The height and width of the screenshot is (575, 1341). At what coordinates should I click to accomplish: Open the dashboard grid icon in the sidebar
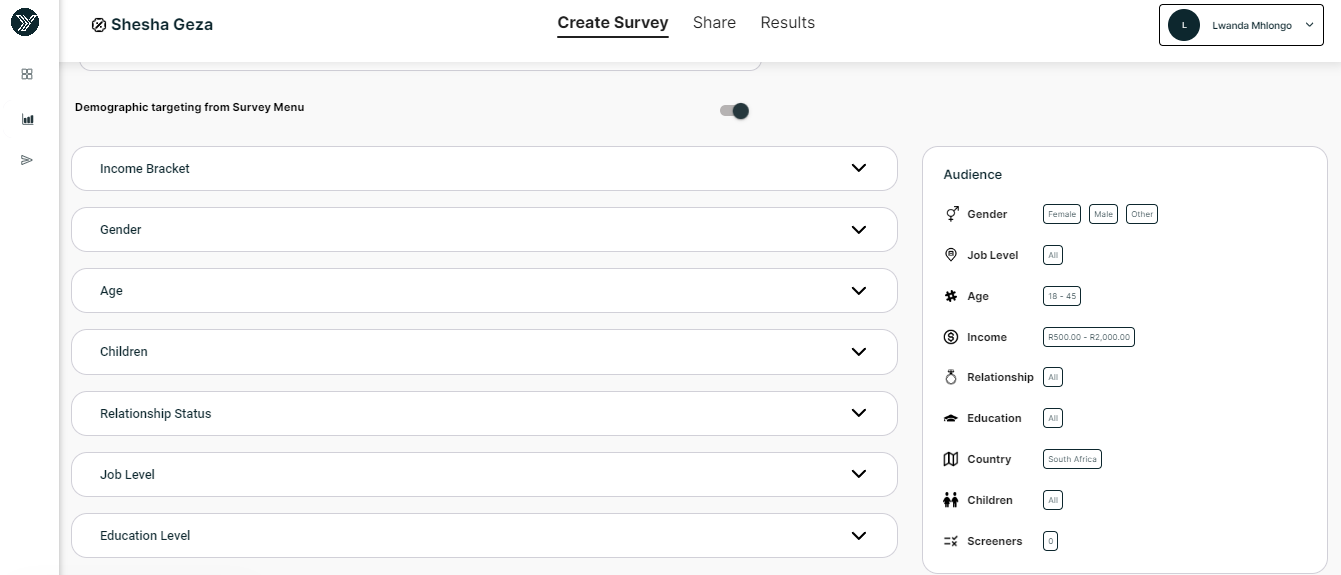[x=27, y=74]
